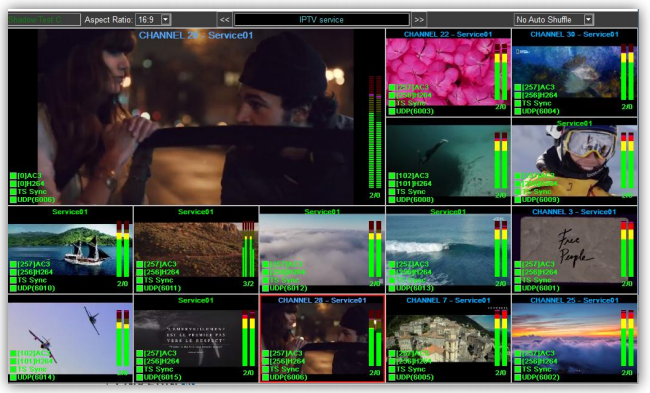The height and width of the screenshot is (393, 650).
Task: Click the Aspect Ratio label
Action: pyautogui.click(x=109, y=19)
